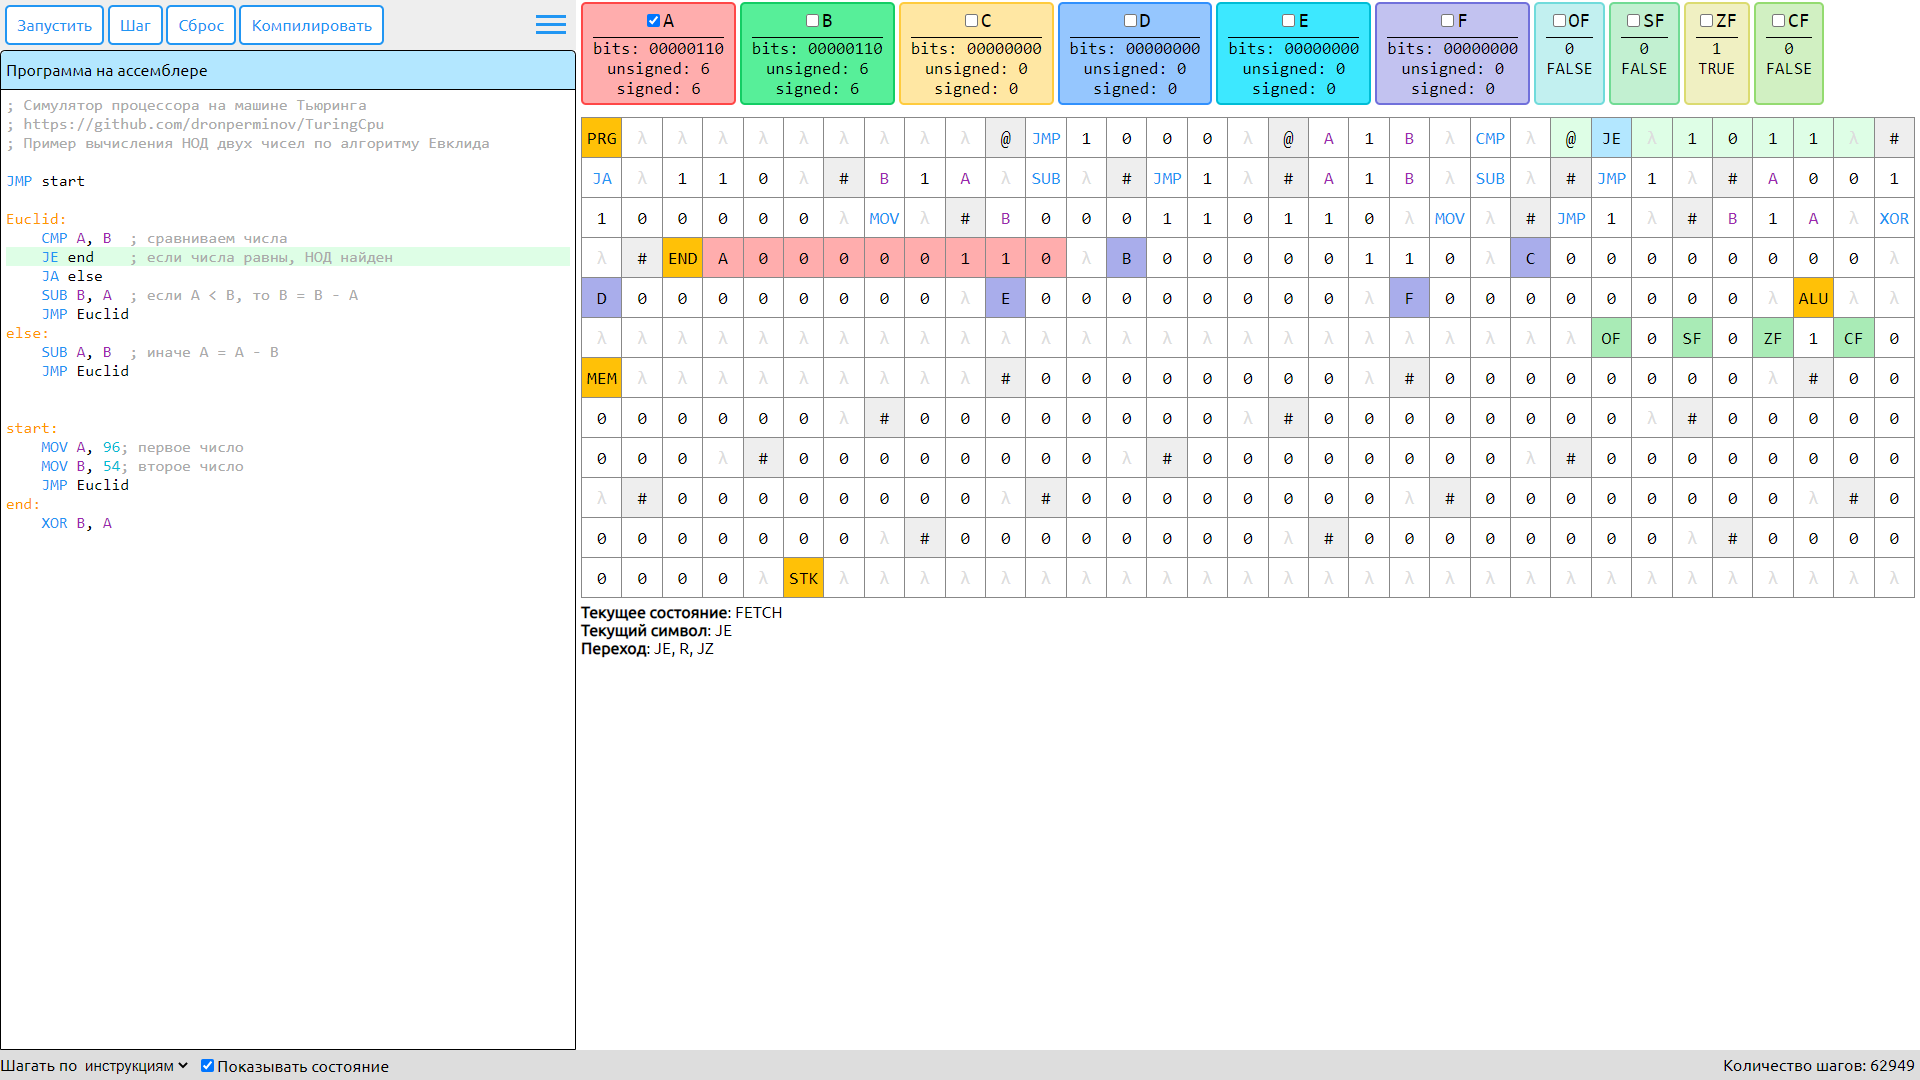
Task: Click the JE end code line
Action: 68,258
